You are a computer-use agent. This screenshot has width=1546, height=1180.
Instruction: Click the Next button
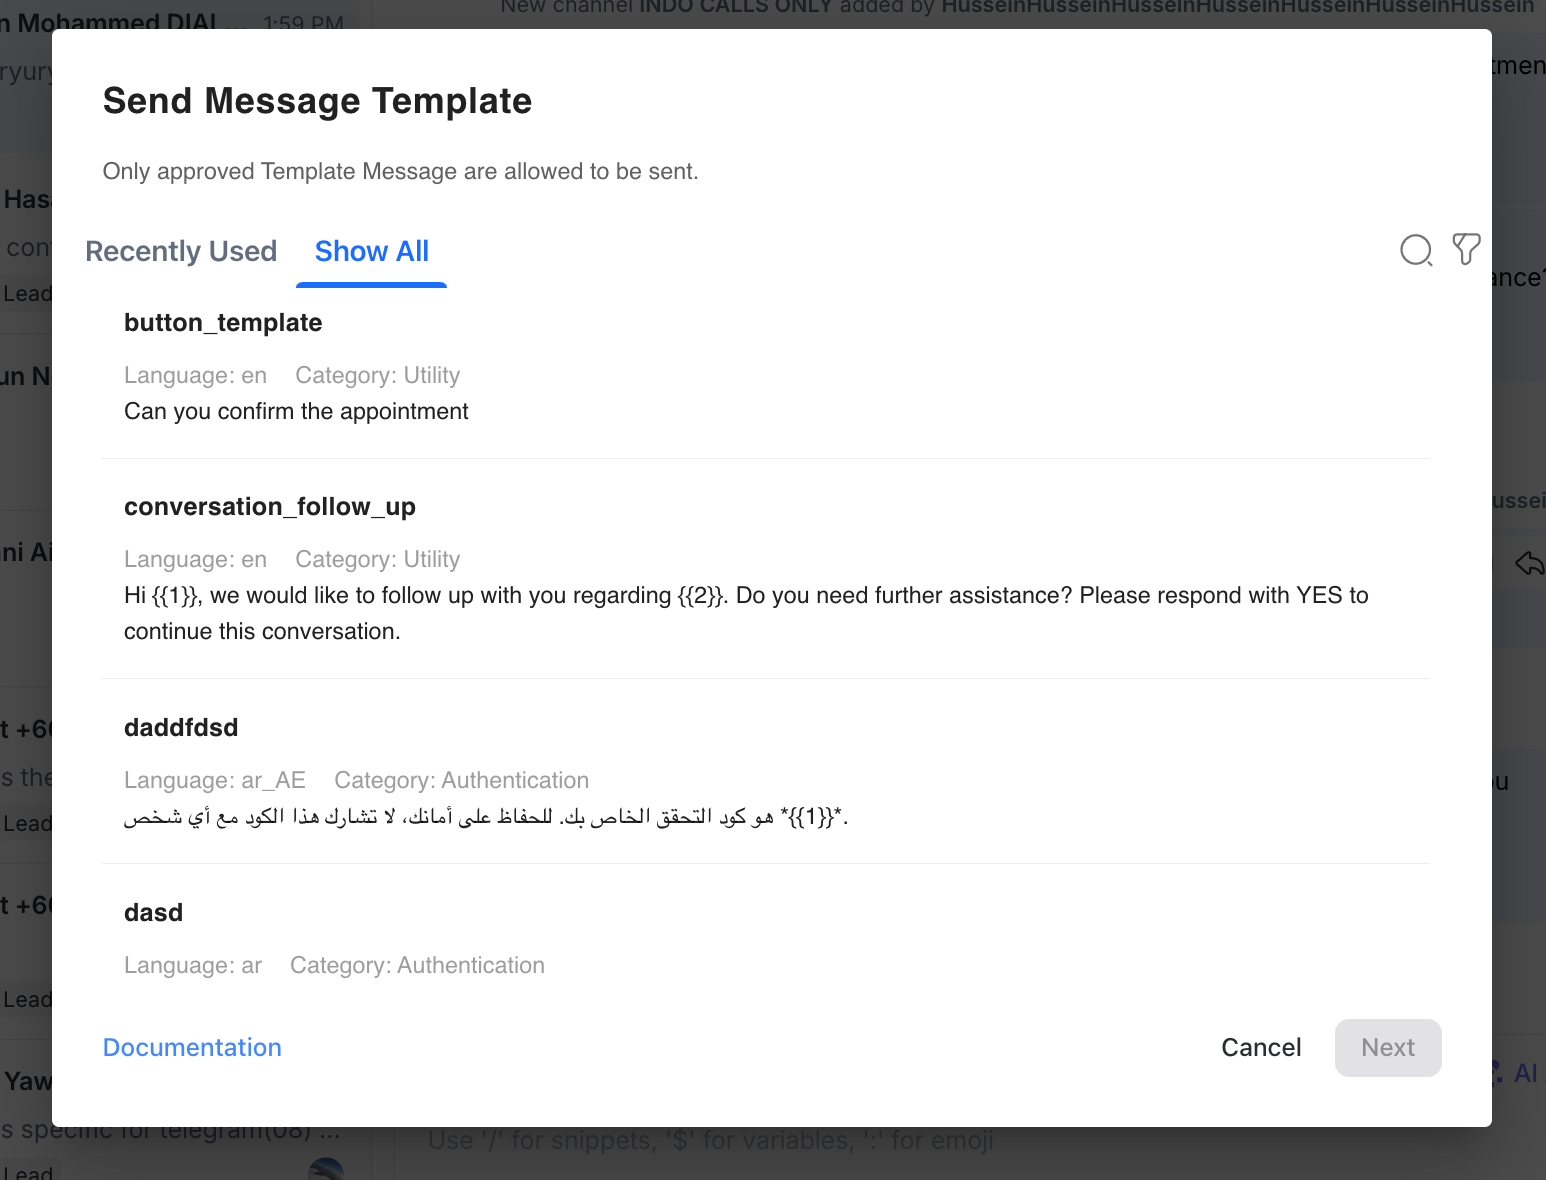coord(1387,1047)
